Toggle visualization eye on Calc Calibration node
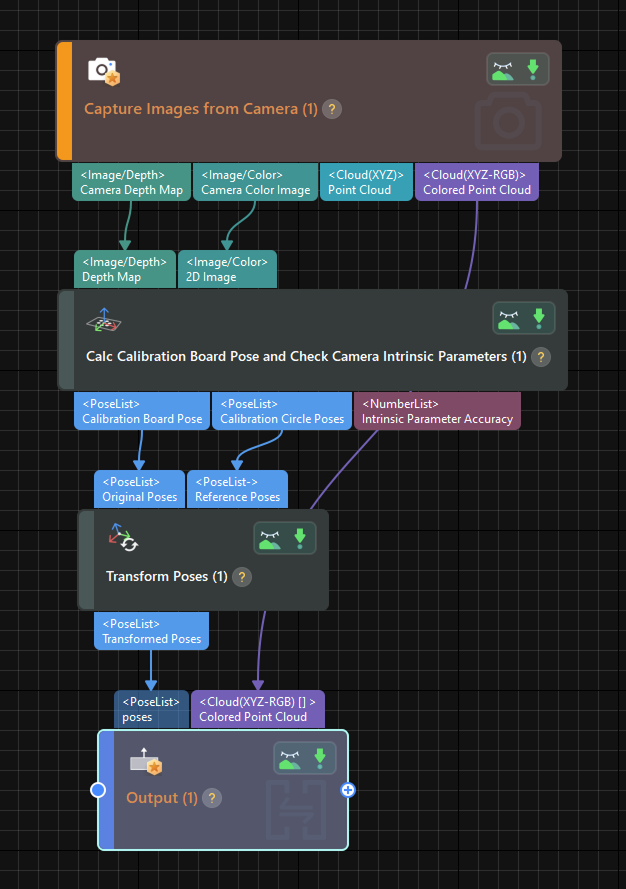Viewport: 626px width, 889px height. pyautogui.click(x=509, y=319)
